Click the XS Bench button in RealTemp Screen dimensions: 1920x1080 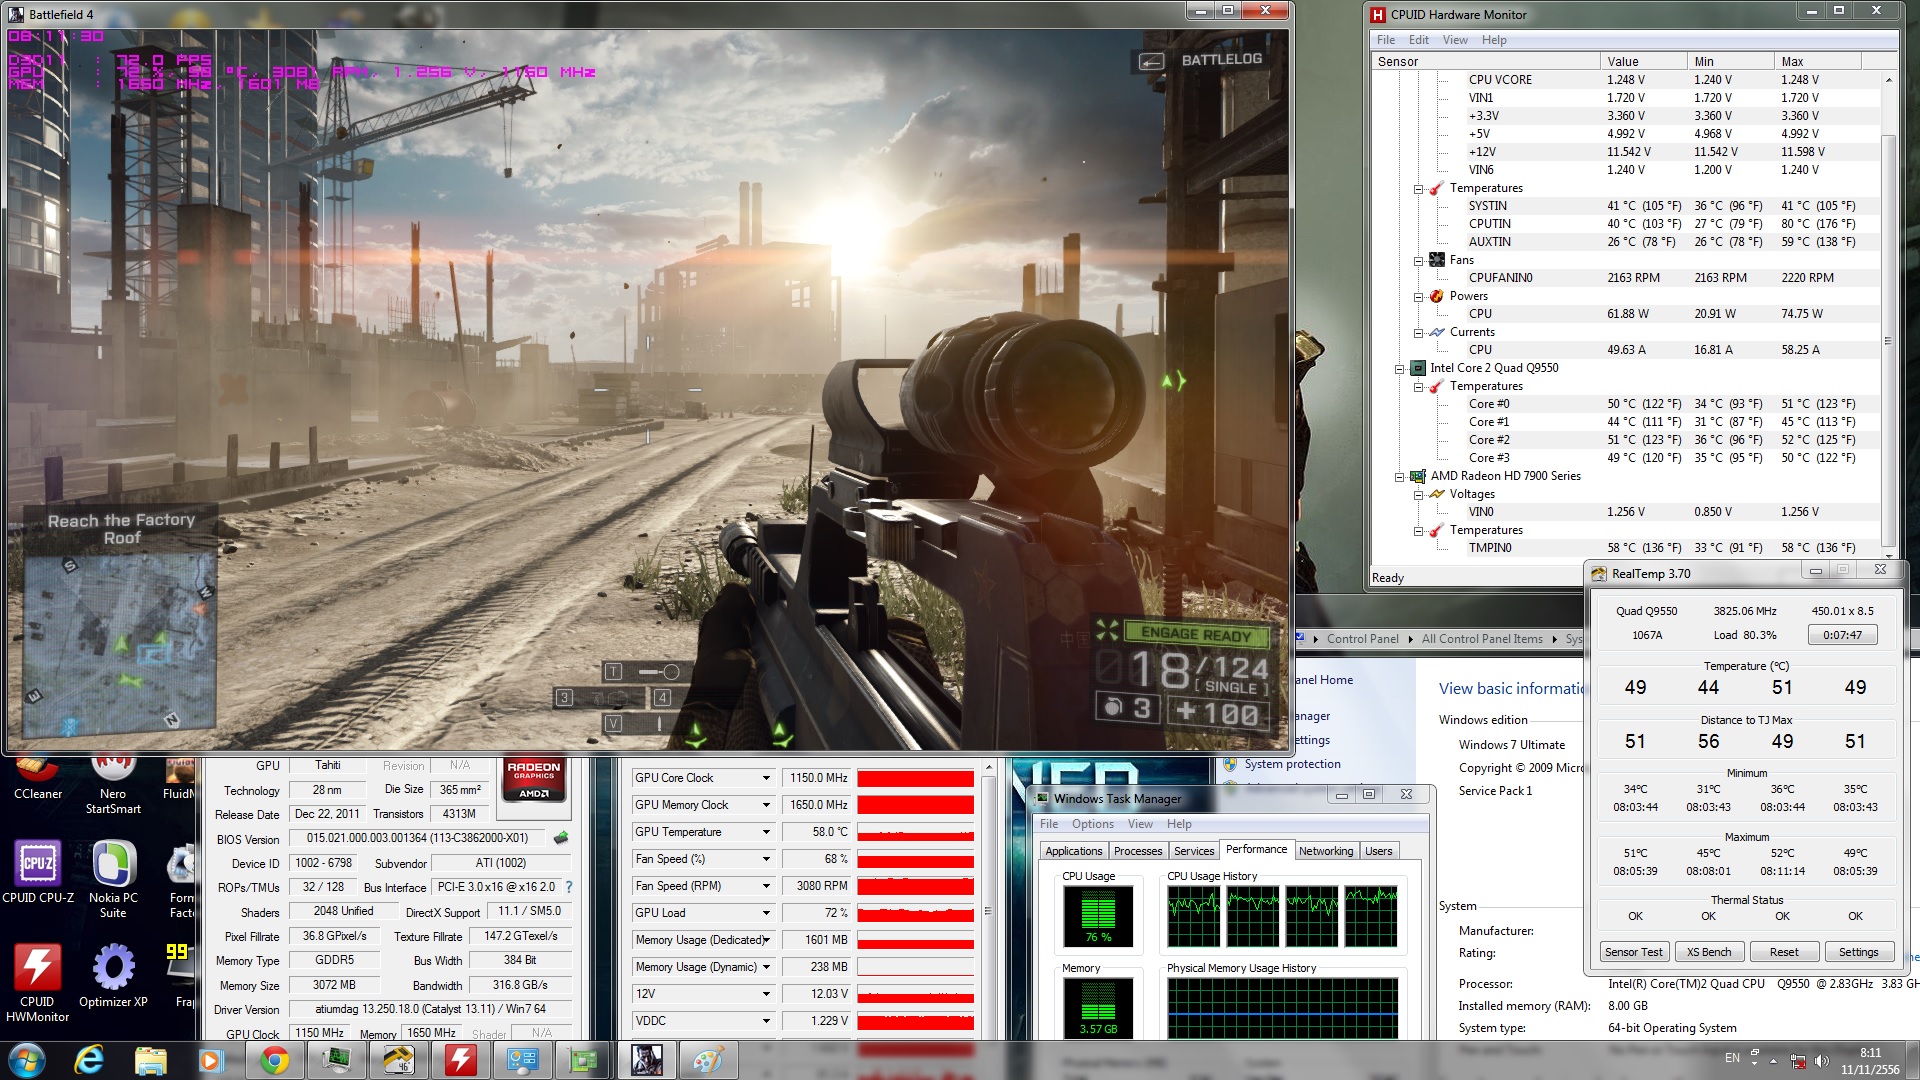[x=1708, y=952]
